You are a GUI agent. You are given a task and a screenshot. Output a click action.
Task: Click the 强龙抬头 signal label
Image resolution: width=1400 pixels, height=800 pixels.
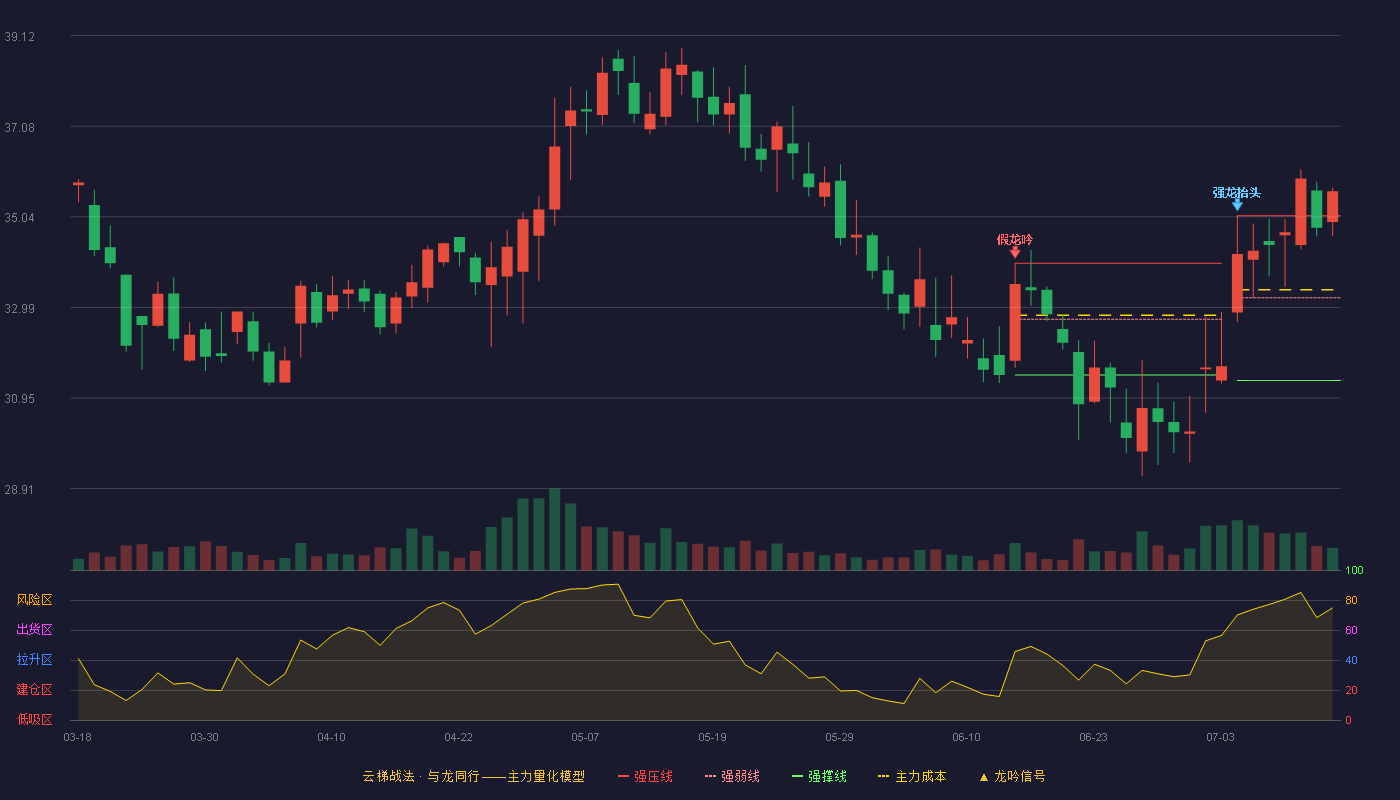(x=1237, y=192)
